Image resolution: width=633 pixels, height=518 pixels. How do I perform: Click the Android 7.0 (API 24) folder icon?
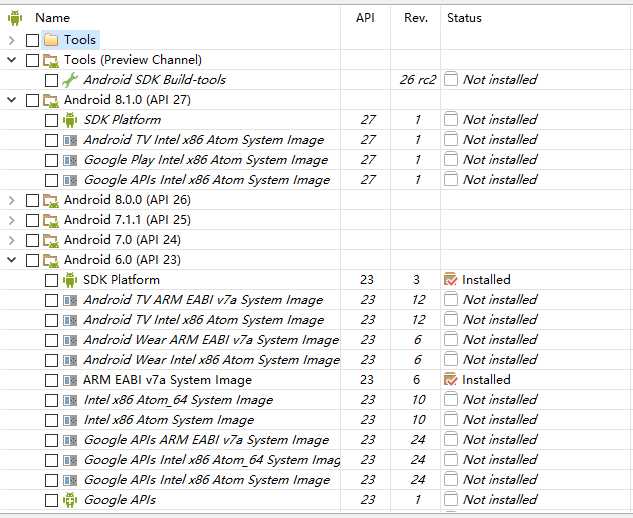[51, 240]
